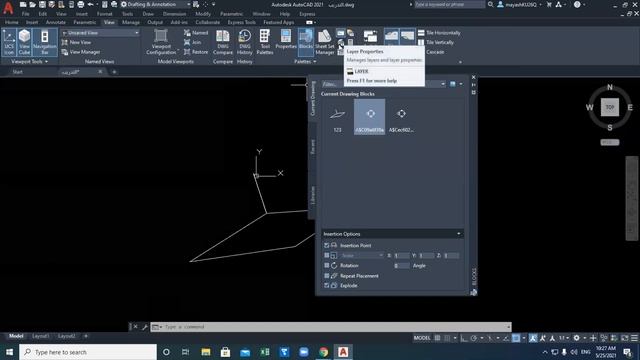Click Cascade windows button

pyautogui.click(x=435, y=52)
